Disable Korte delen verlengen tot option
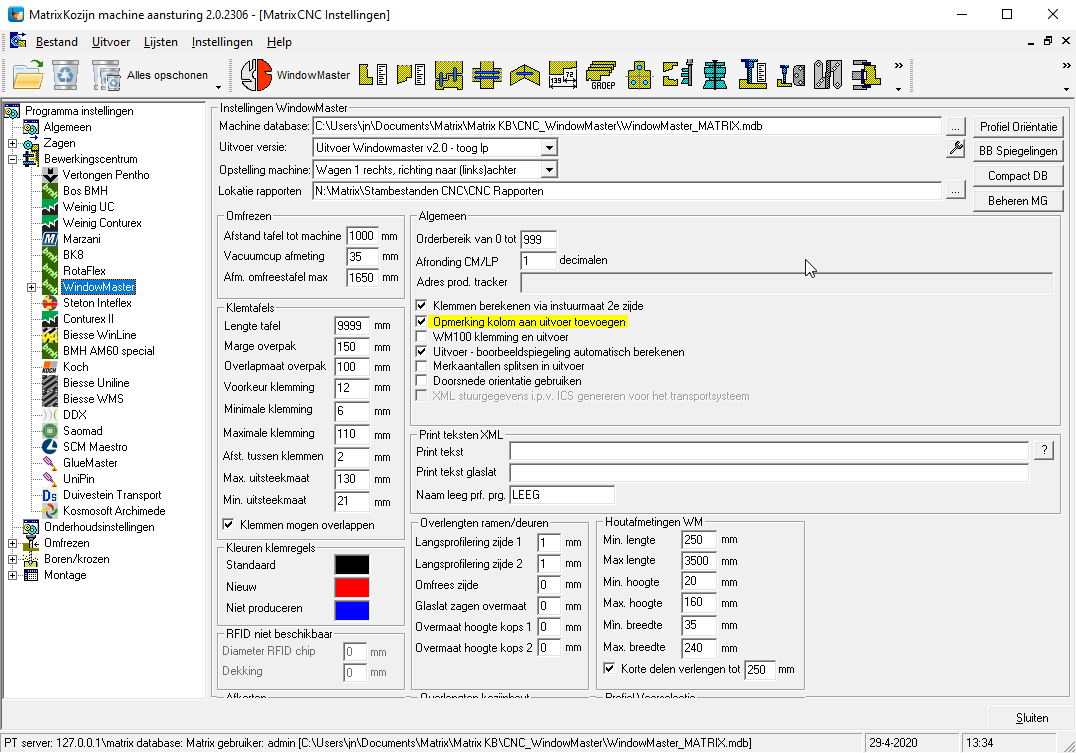1076x753 pixels. click(609, 669)
